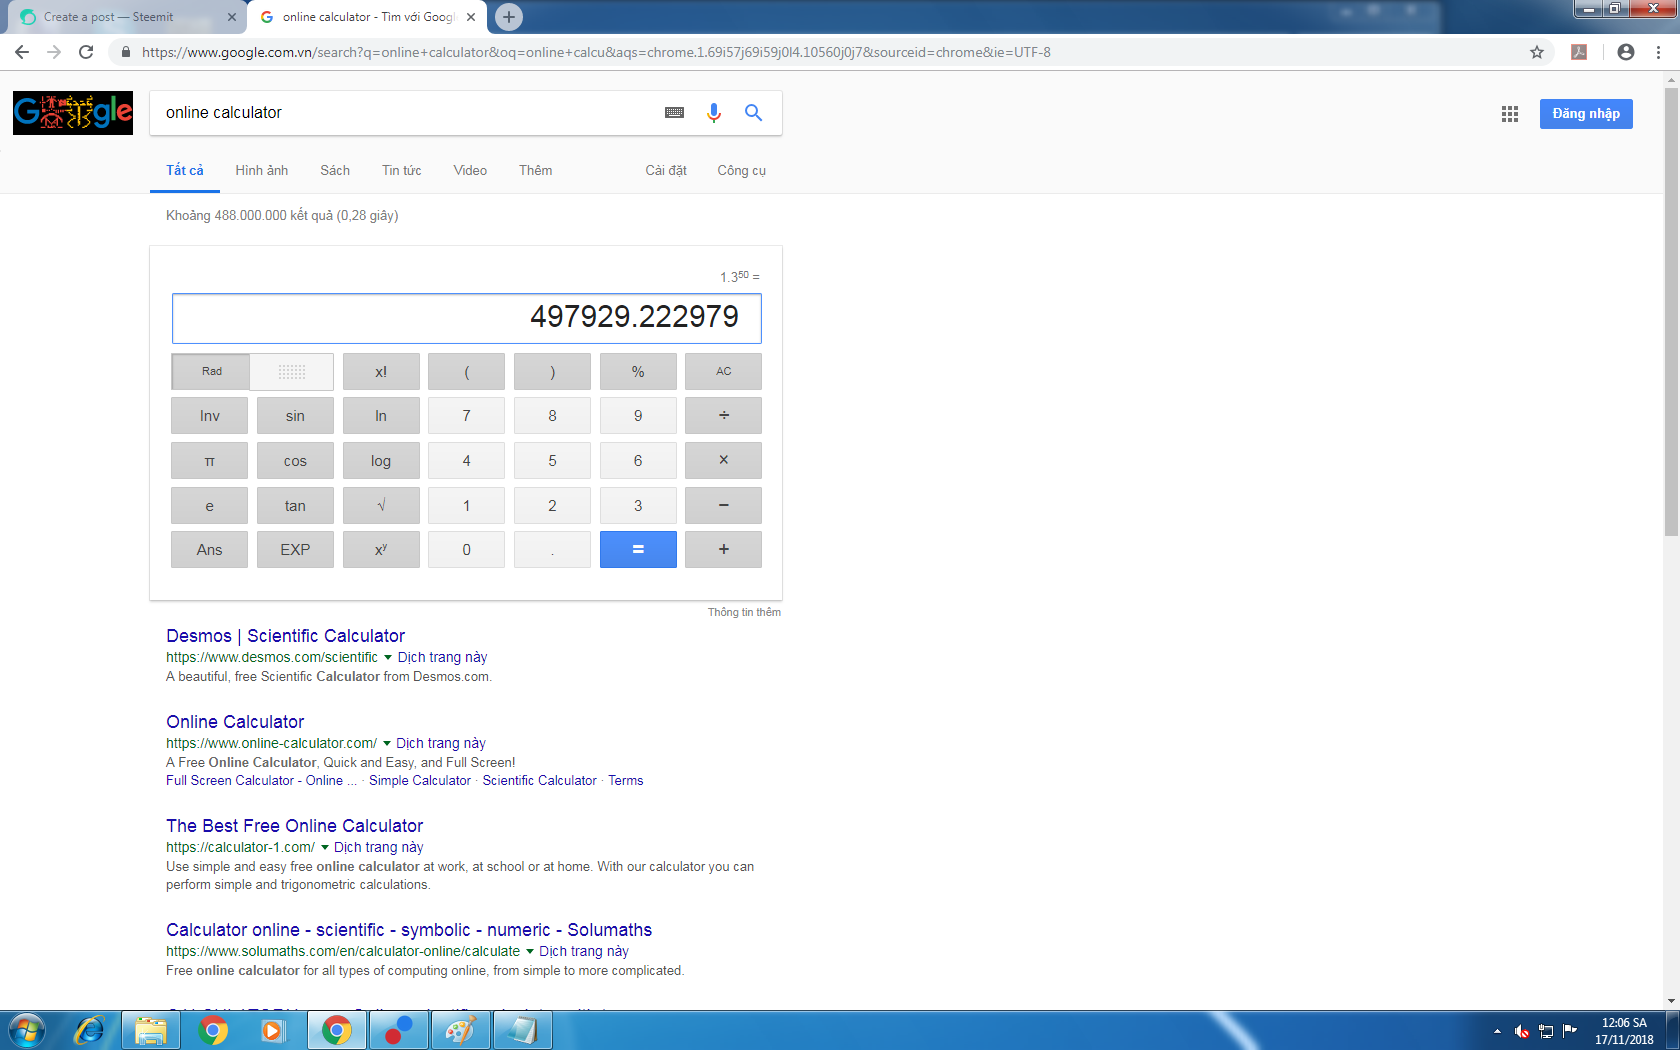Open the Solumaths Calculator online result link
This screenshot has width=1680, height=1050.
click(x=409, y=930)
